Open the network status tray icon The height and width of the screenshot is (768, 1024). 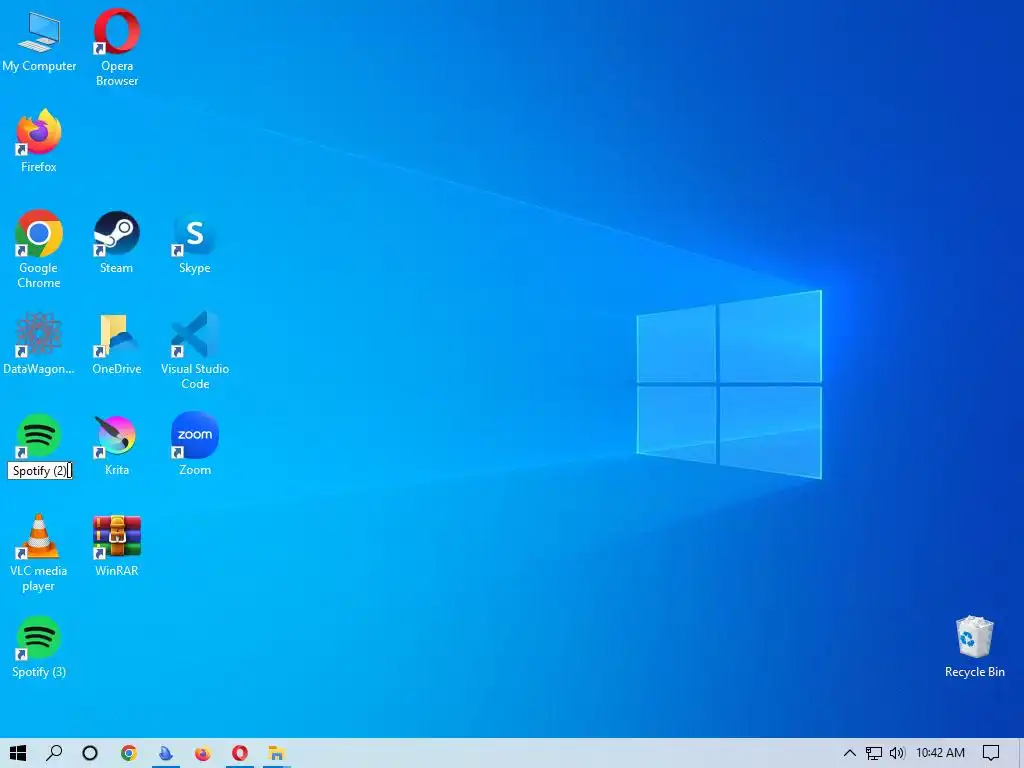pos(874,753)
